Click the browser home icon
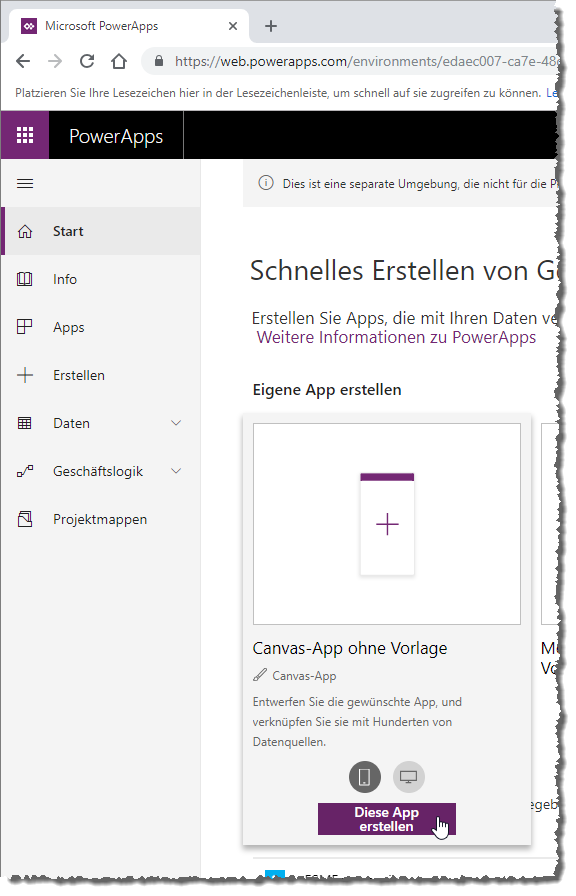576x896 pixels. click(x=119, y=61)
